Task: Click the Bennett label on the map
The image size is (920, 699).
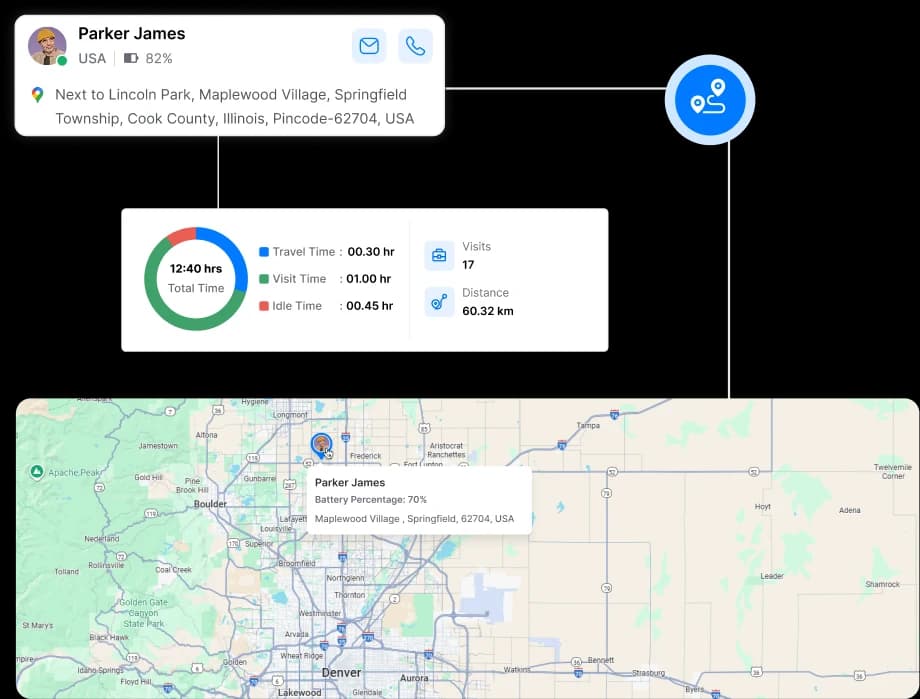Action: 601,660
